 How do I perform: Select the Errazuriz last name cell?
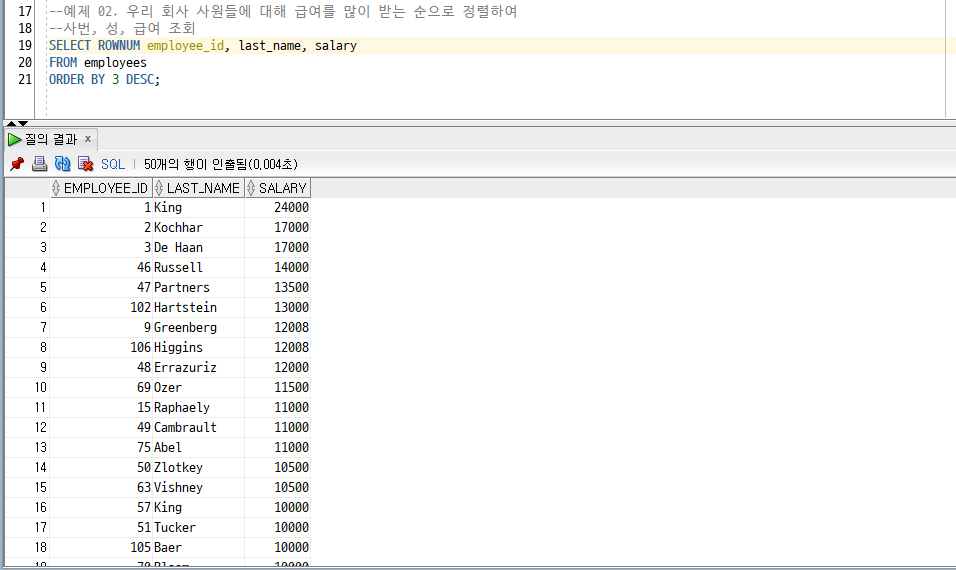(x=198, y=368)
